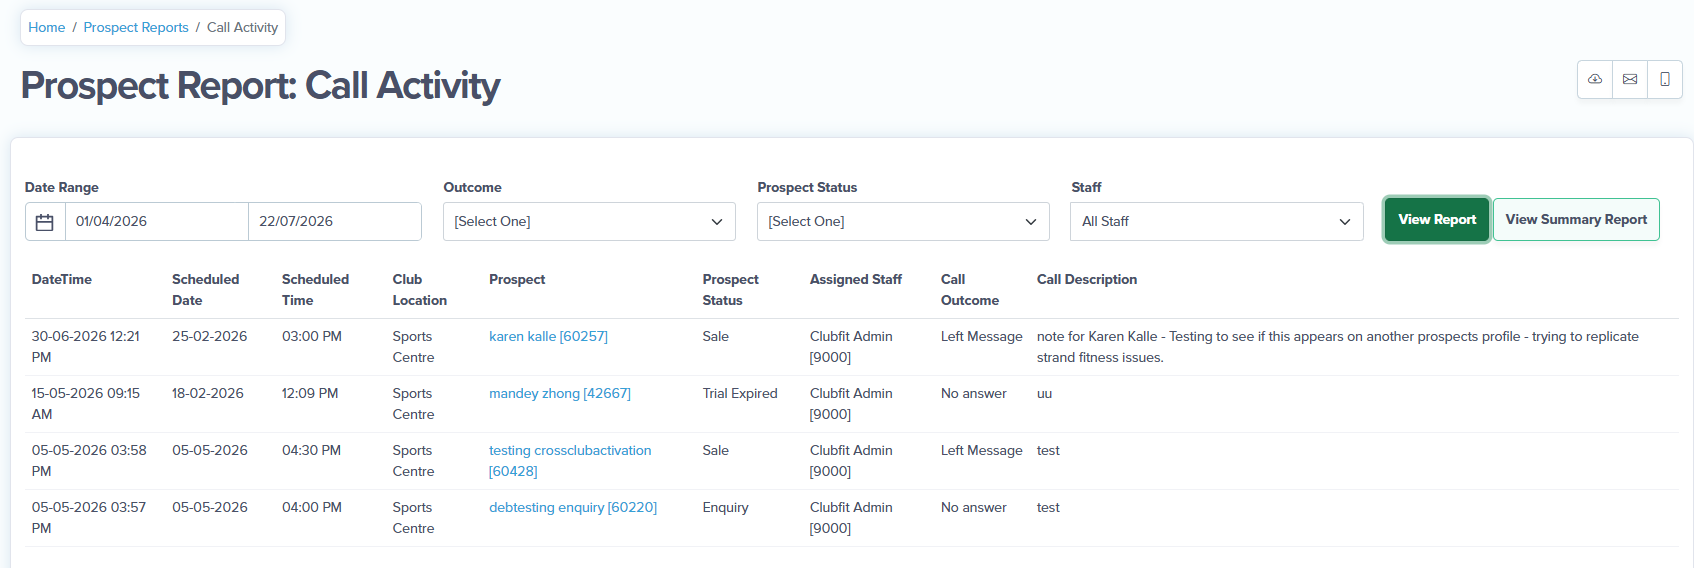
Task: Click scheduled time 12:09 PM
Action: point(310,394)
